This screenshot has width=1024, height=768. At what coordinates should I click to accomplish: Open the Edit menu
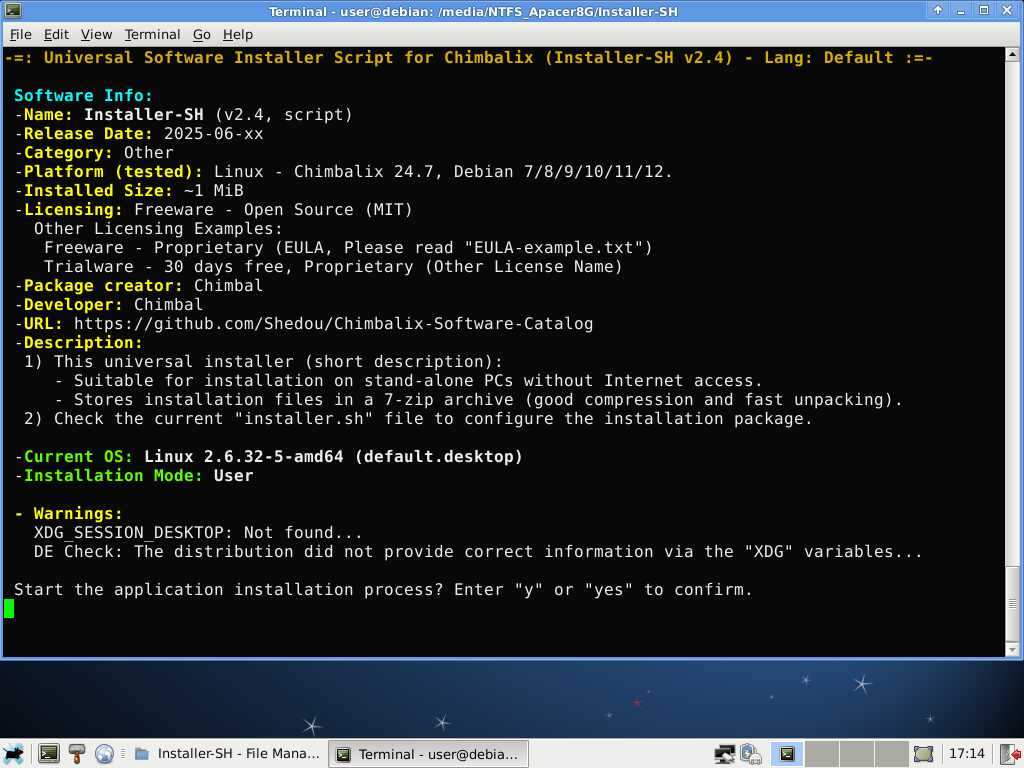click(56, 35)
